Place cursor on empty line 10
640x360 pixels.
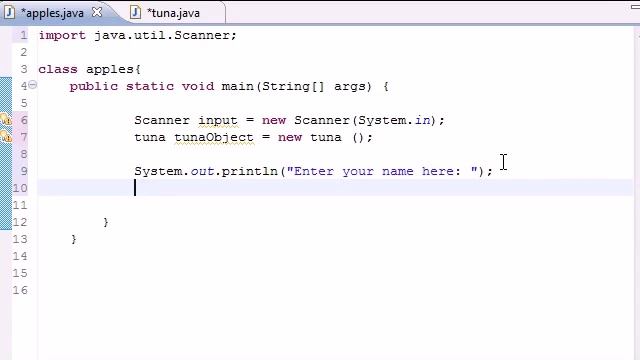[335, 188]
